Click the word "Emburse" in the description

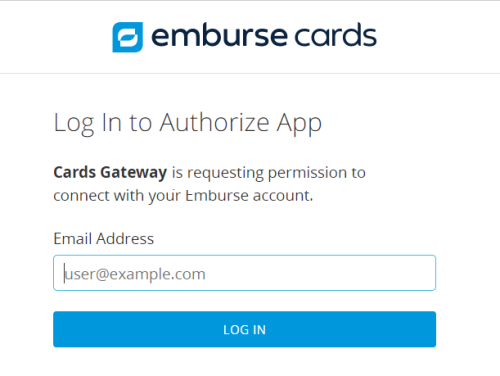point(217,195)
